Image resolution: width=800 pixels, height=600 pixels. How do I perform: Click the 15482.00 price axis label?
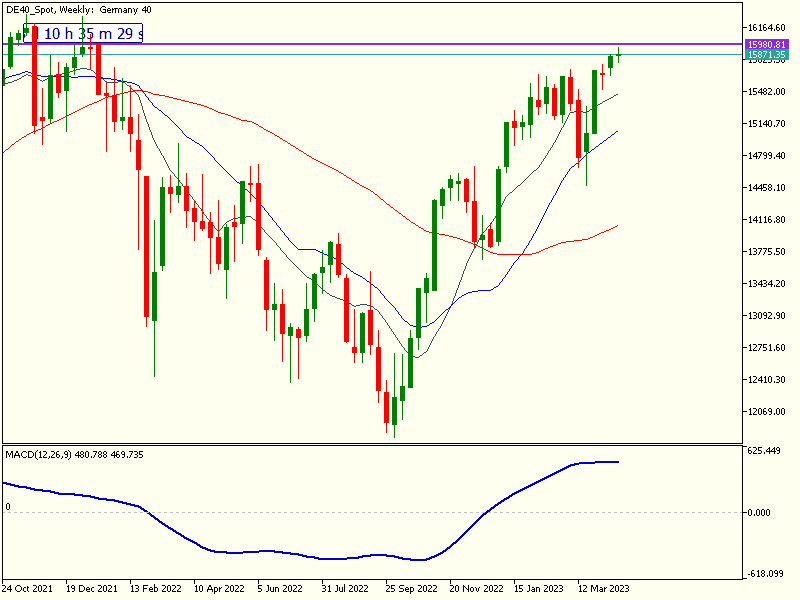(768, 92)
